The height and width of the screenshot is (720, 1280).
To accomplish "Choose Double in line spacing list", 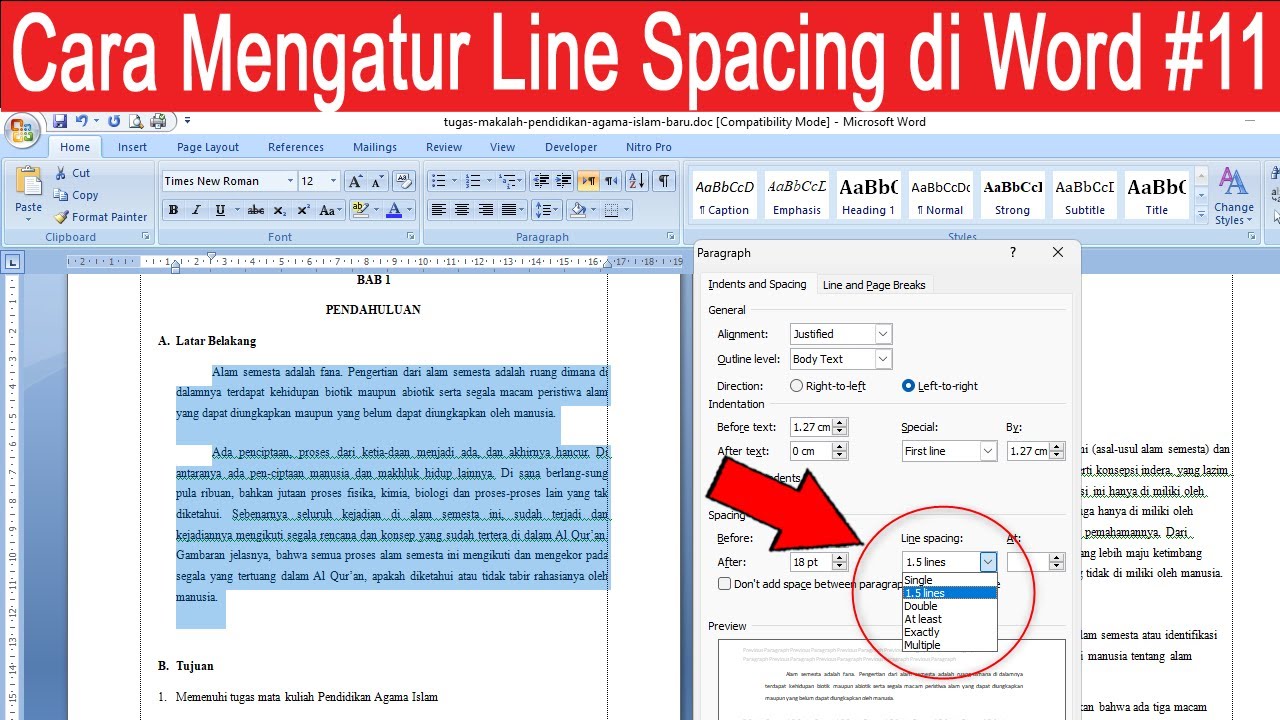I will [x=949, y=606].
